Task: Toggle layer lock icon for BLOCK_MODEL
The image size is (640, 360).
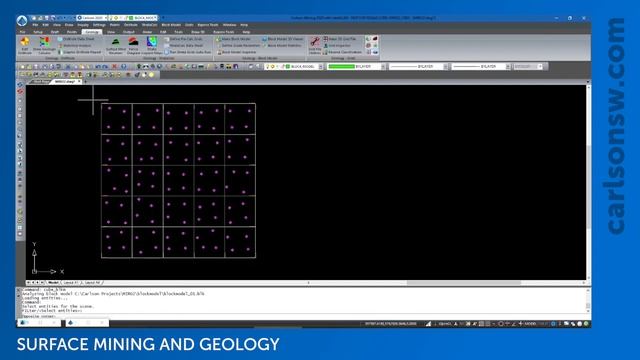Action: click(x=282, y=66)
